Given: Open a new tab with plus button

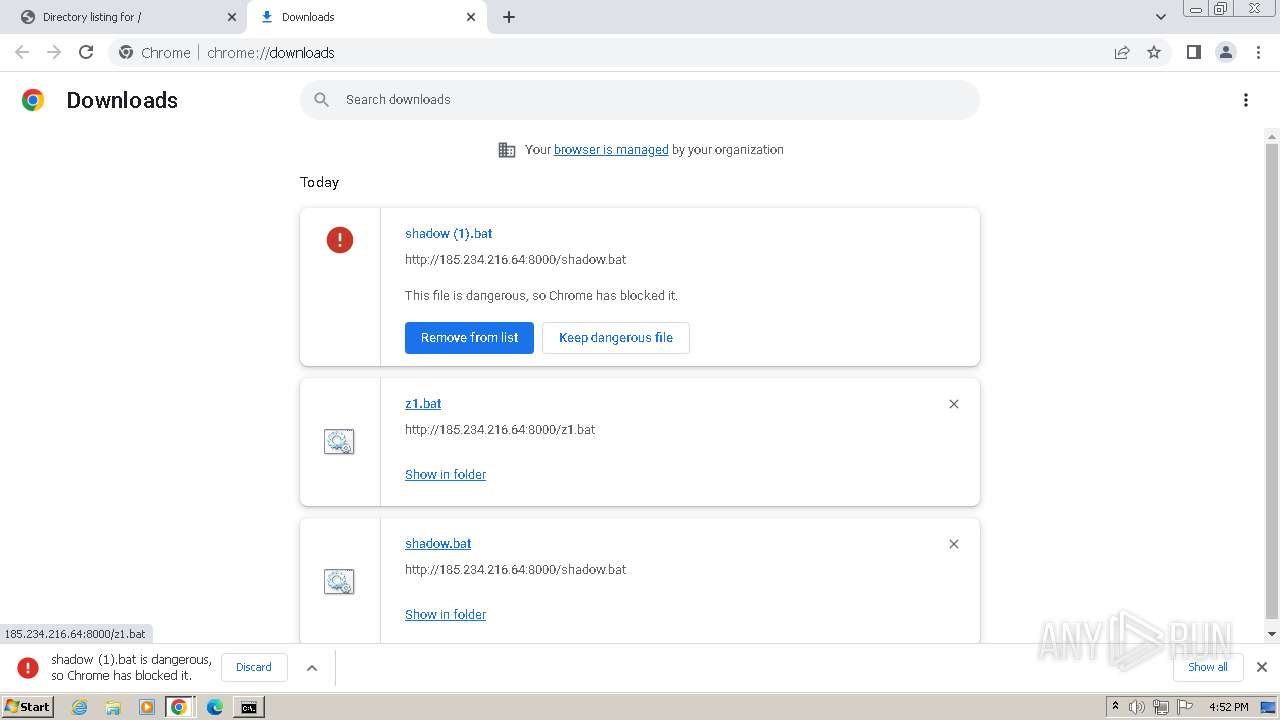Looking at the screenshot, I should (x=509, y=17).
